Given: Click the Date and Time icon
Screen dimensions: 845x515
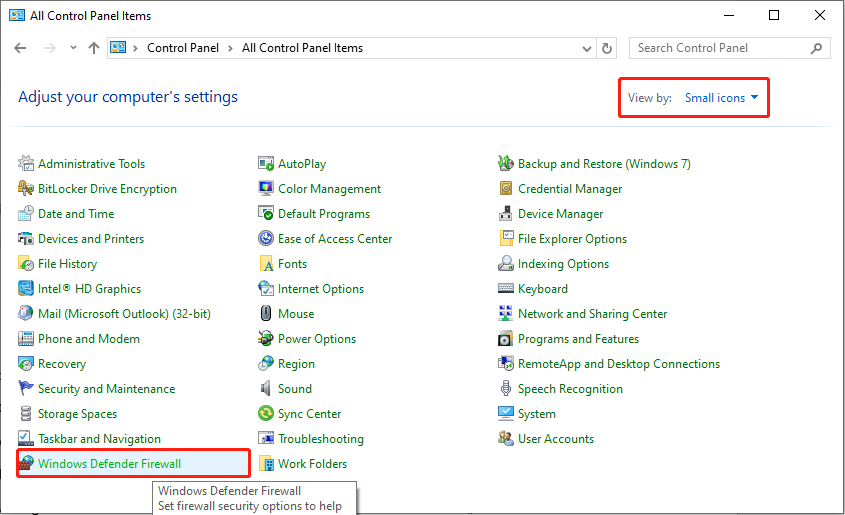Looking at the screenshot, I should (x=26, y=213).
